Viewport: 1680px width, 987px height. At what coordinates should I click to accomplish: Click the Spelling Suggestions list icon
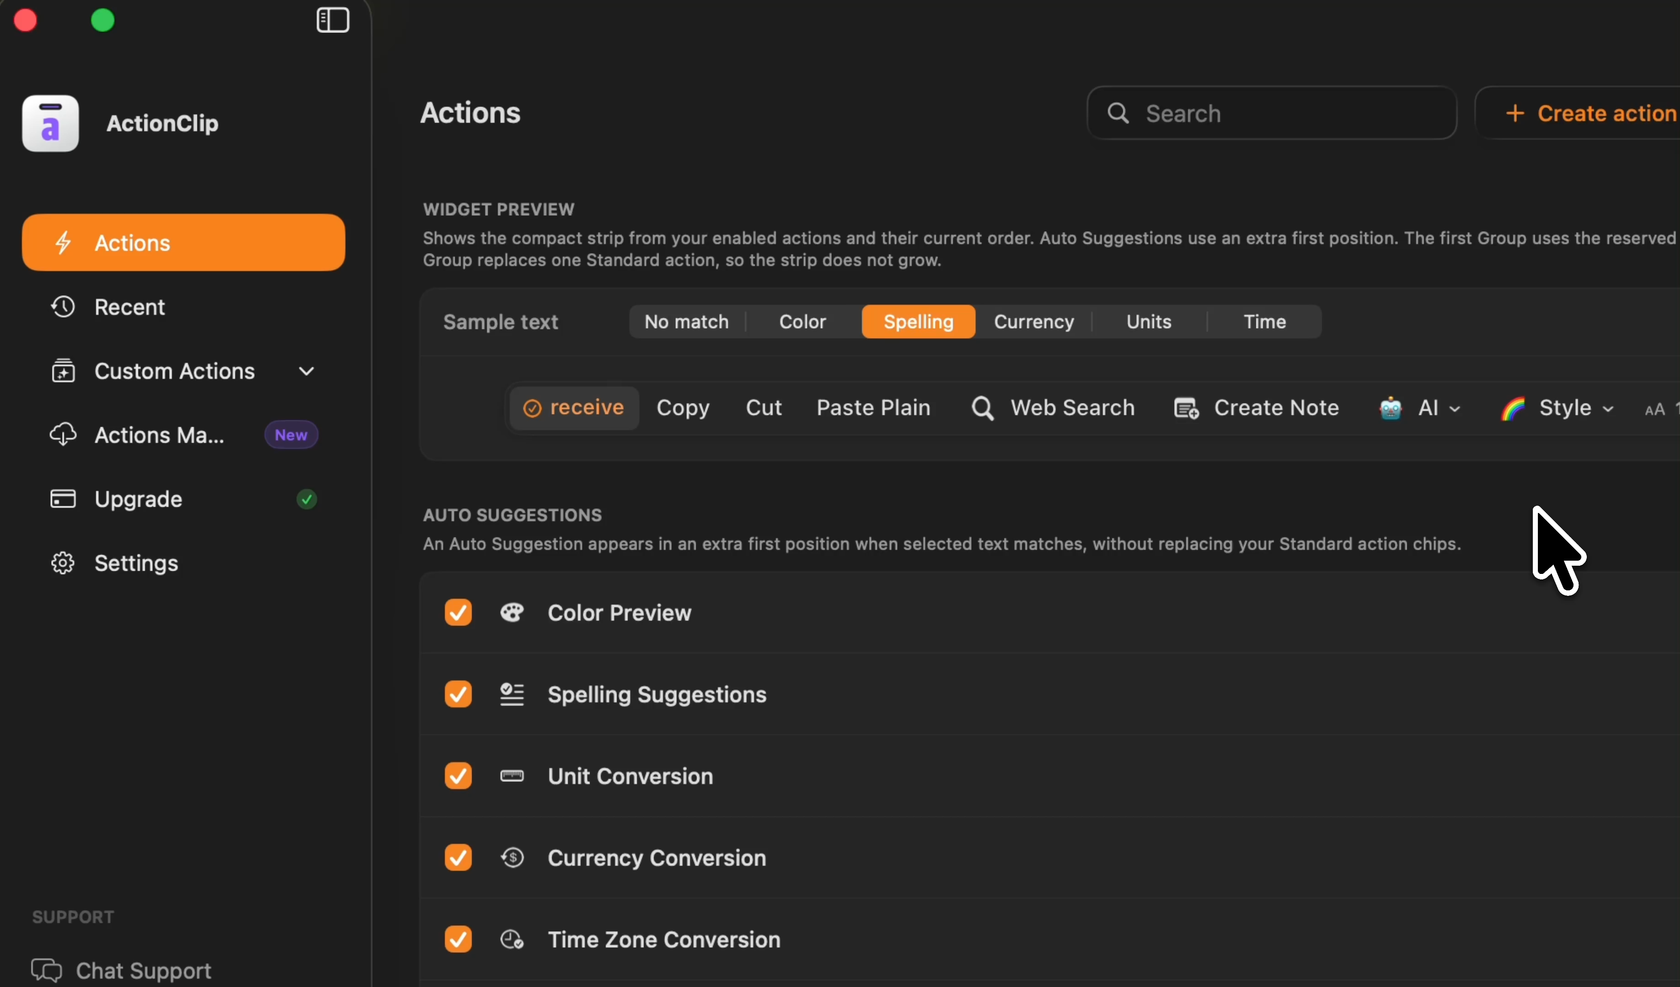[512, 694]
